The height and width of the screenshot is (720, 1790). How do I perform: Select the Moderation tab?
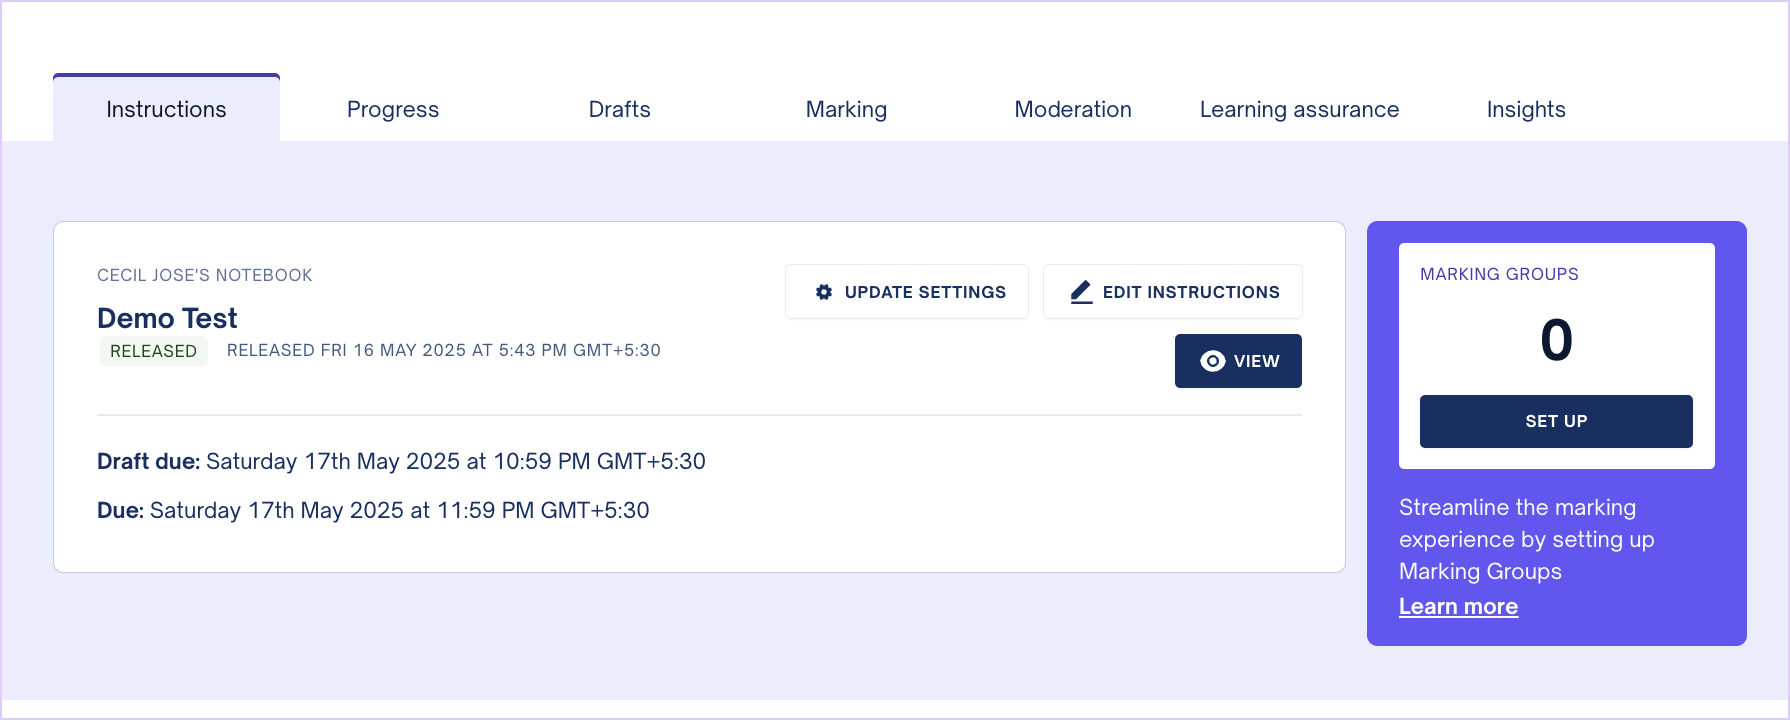click(x=1073, y=109)
